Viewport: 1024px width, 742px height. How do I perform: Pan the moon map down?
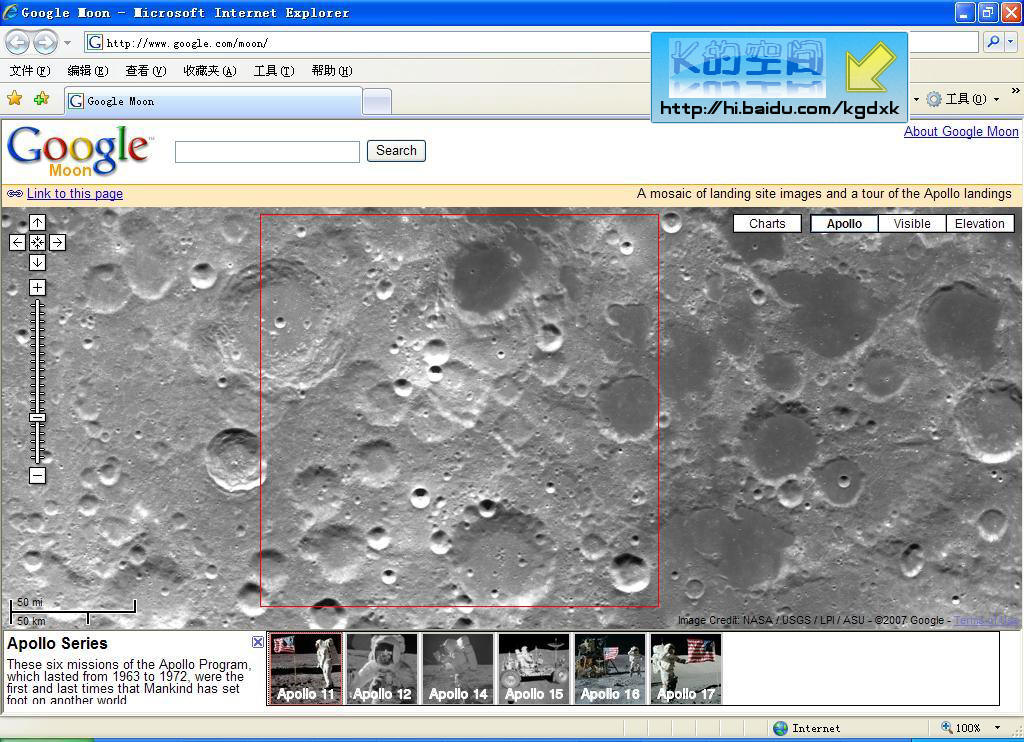coord(37,262)
